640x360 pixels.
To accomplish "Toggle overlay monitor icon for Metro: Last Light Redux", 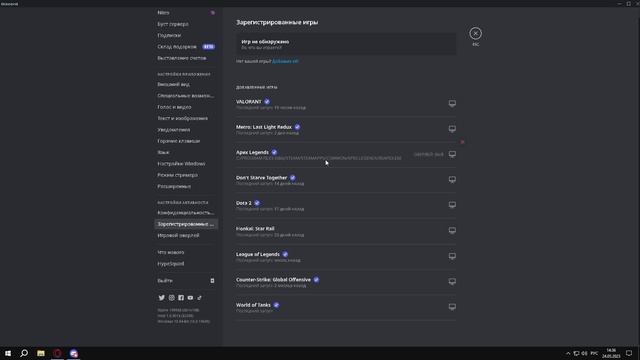I will point(452,129).
